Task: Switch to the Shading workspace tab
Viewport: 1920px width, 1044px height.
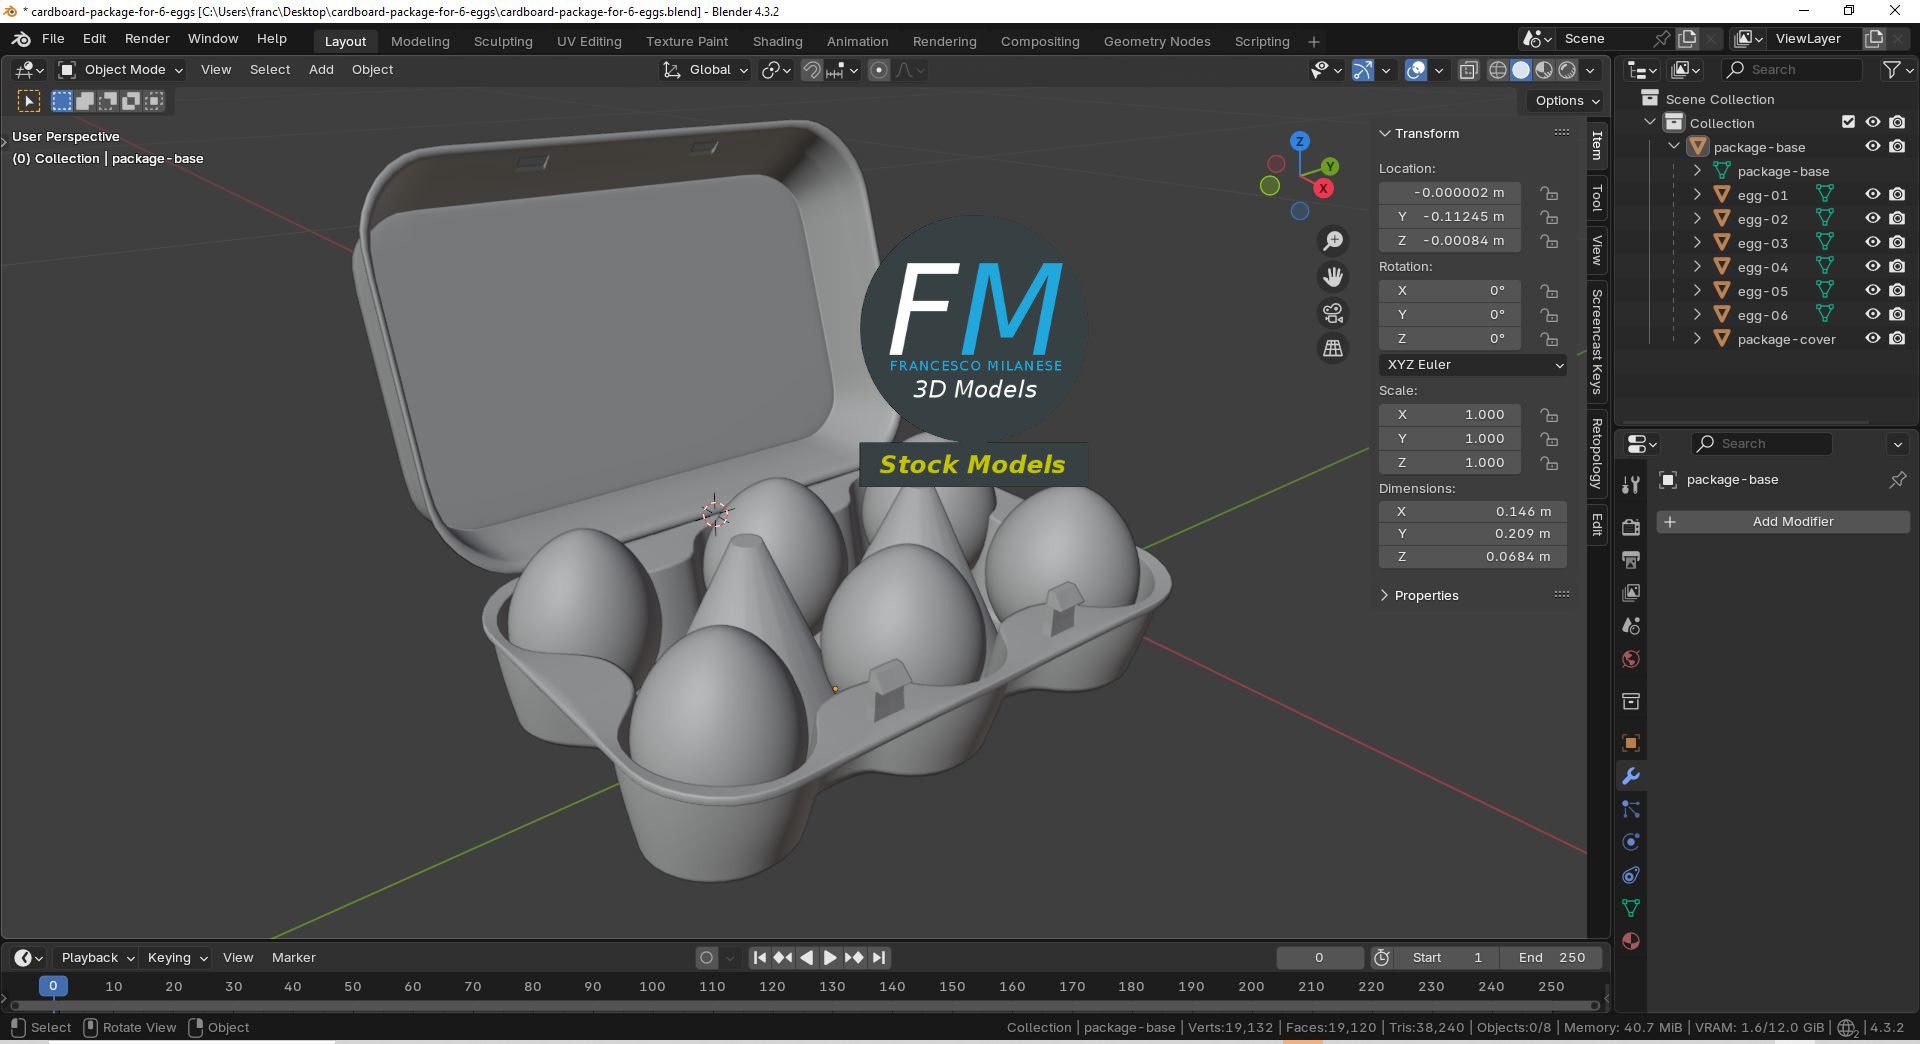Action: (778, 41)
